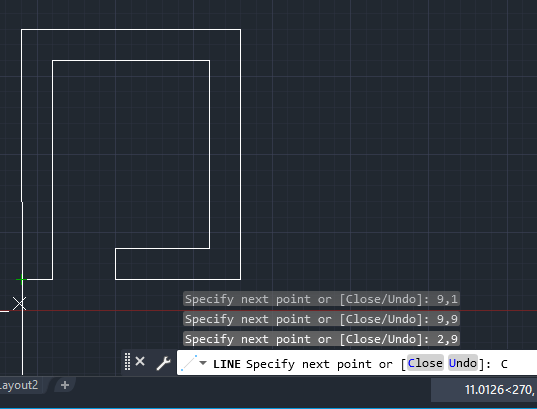Switch to the Layout2 tab

(x=19, y=385)
